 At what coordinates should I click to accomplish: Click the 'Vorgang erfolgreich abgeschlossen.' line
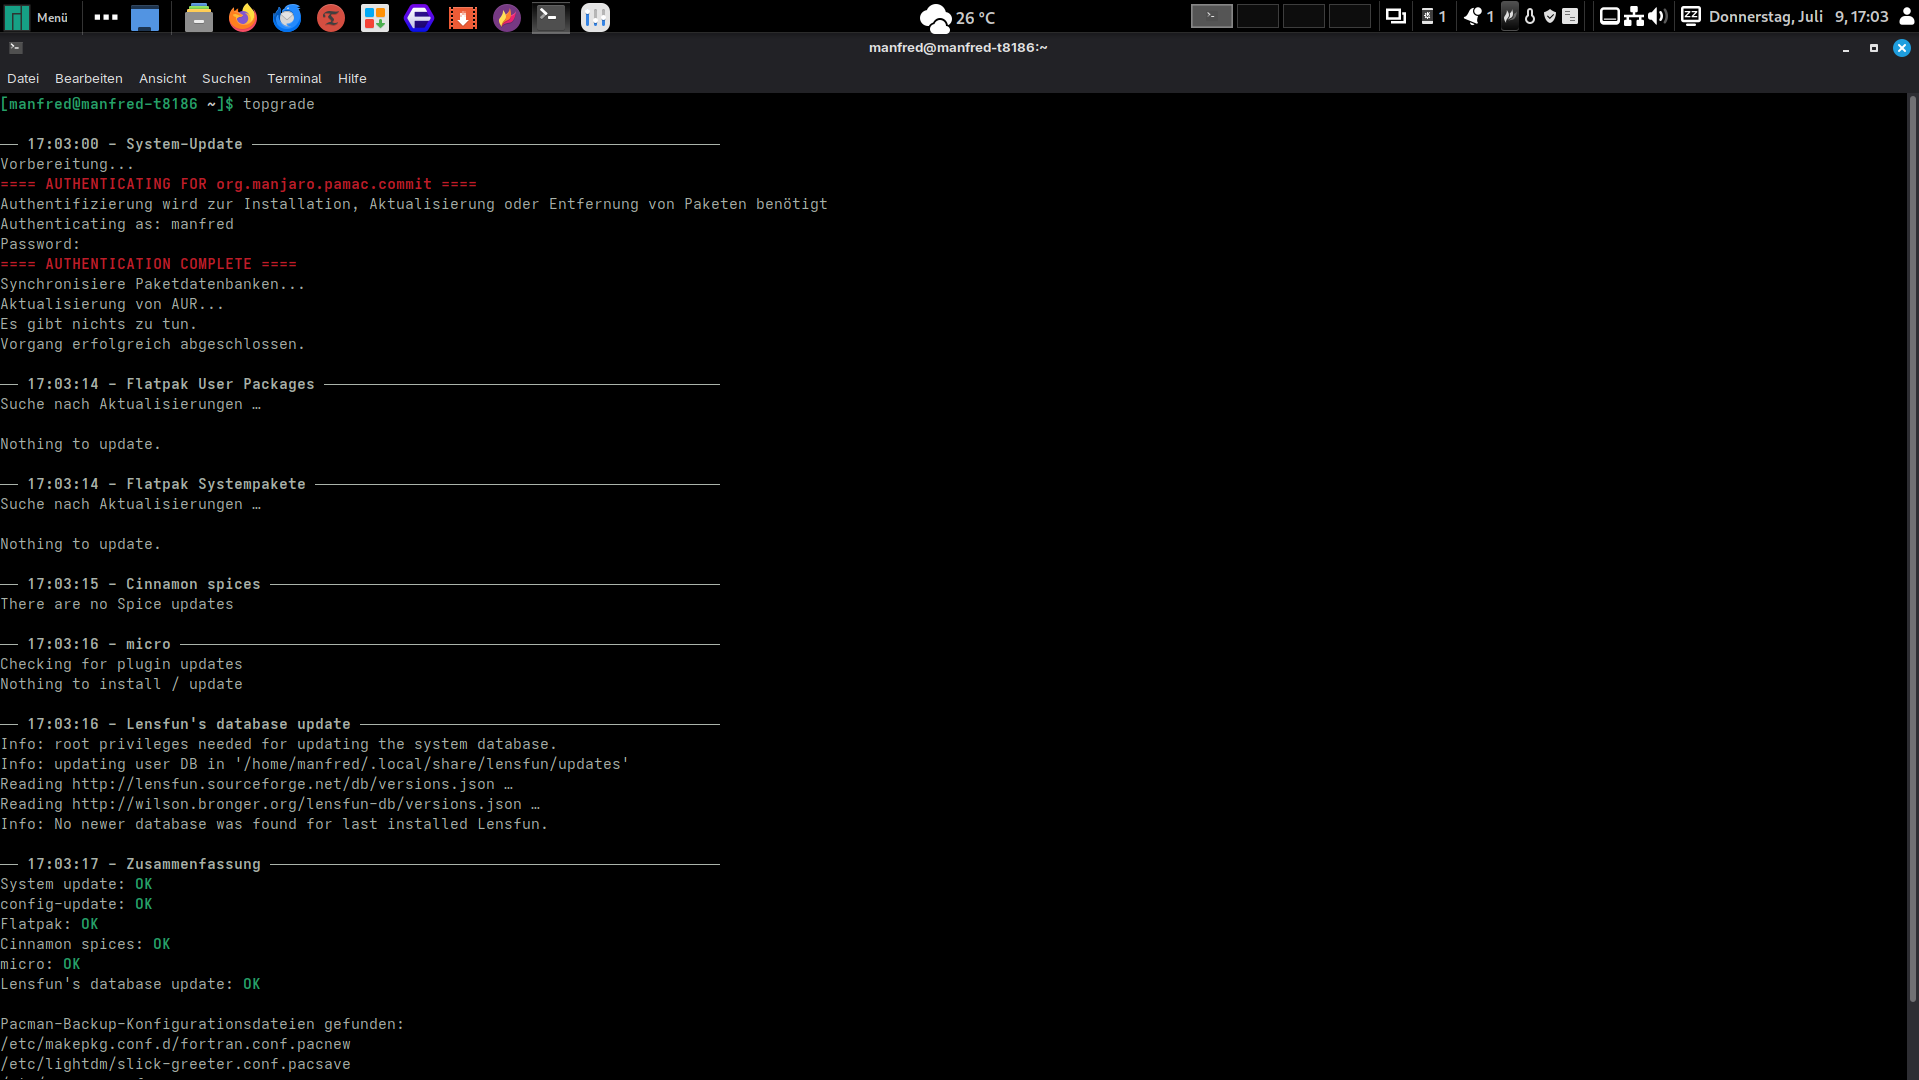(x=152, y=344)
